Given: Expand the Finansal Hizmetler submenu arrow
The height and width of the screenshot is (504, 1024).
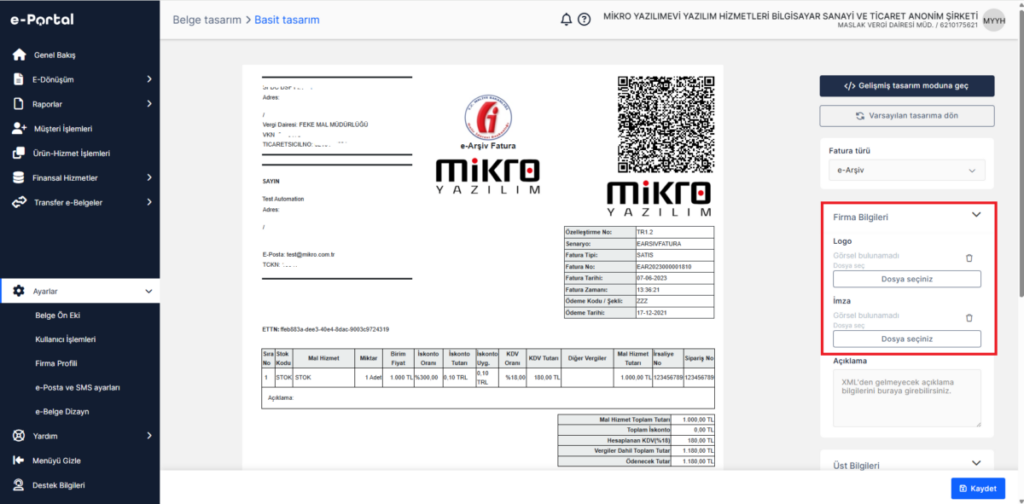Looking at the screenshot, I should click(x=150, y=178).
